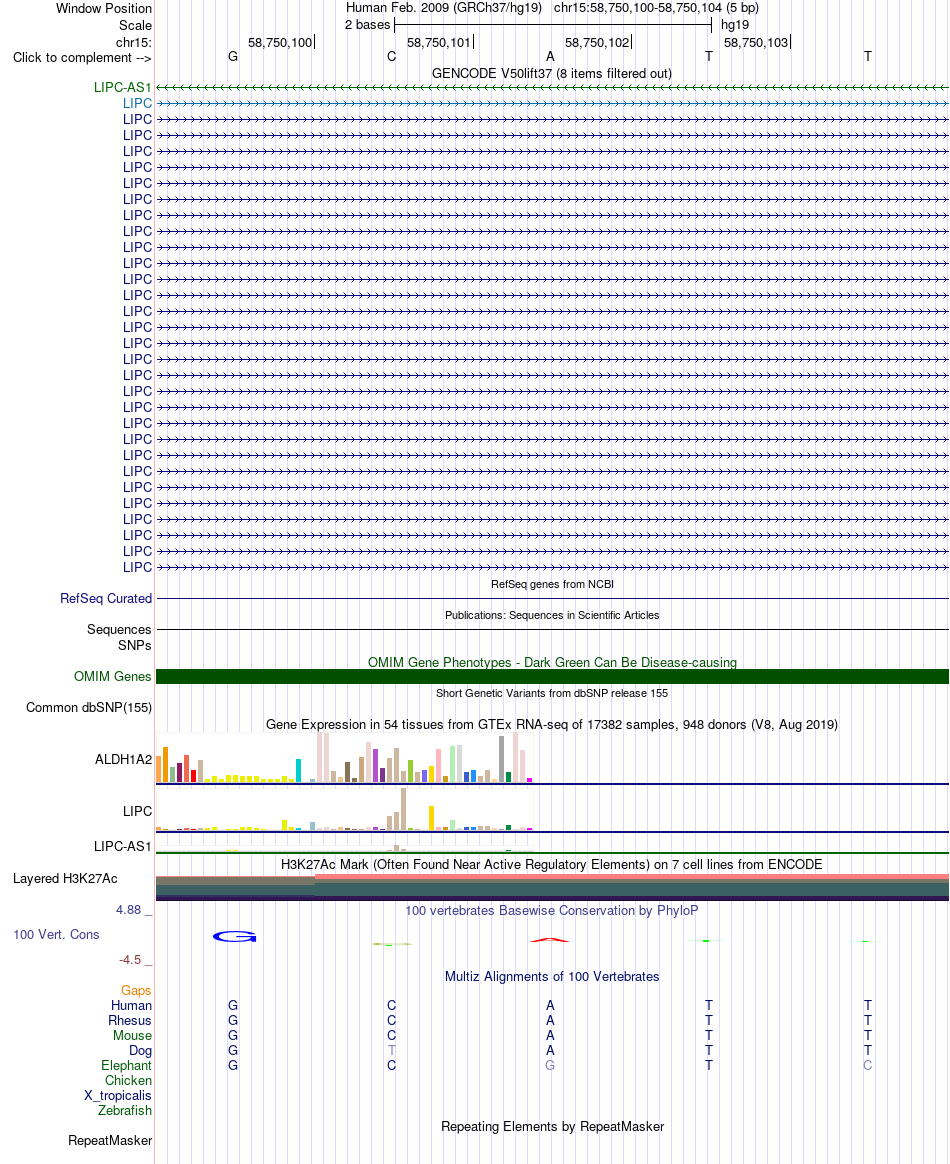
Task: Click base letter A in the sequence ruler
Action: (550, 56)
